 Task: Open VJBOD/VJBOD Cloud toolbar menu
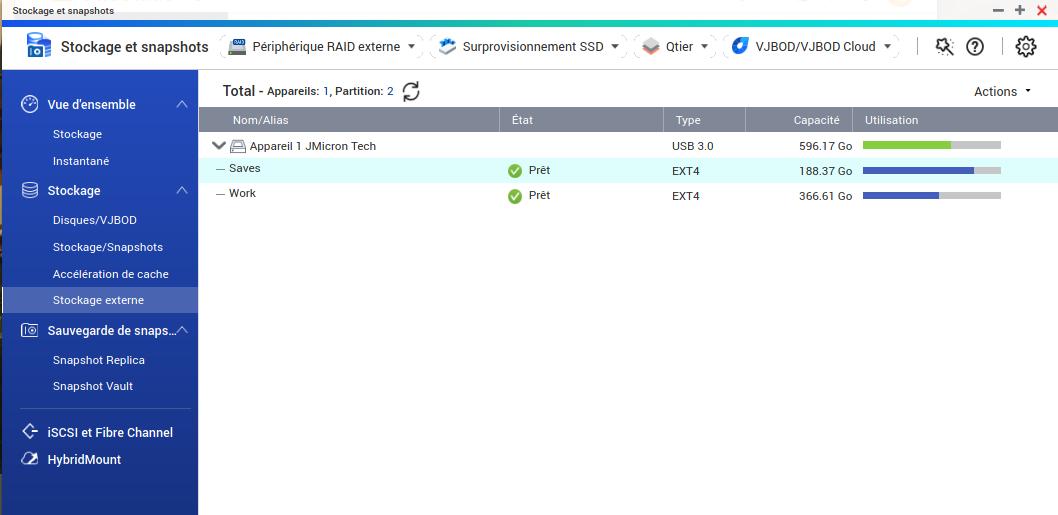pyautogui.click(x=811, y=46)
